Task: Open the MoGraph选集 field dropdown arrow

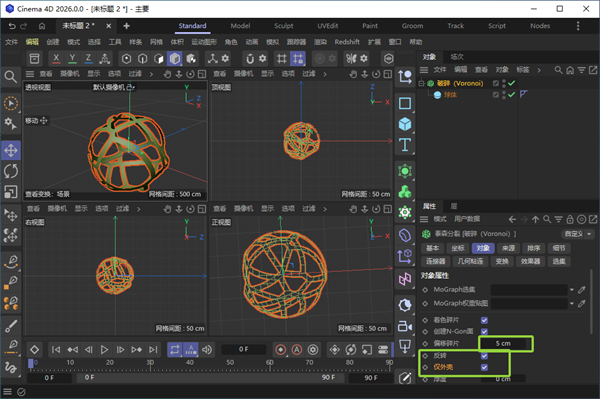Action: tap(572, 290)
